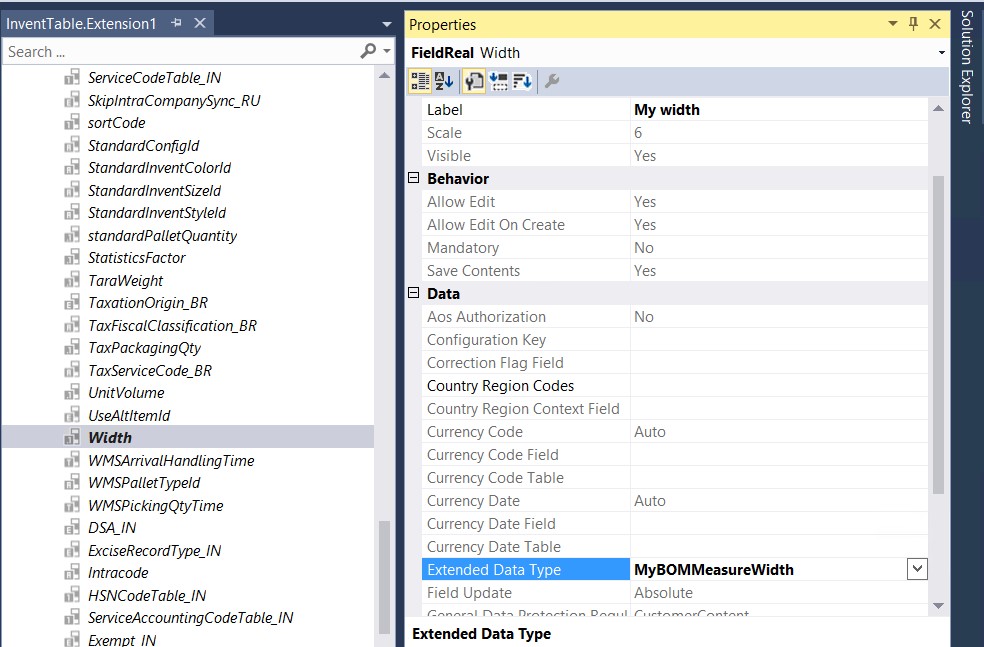This screenshot has height=647, width=984.
Task: Select the TaxPackagingQty field
Action: [x=144, y=348]
